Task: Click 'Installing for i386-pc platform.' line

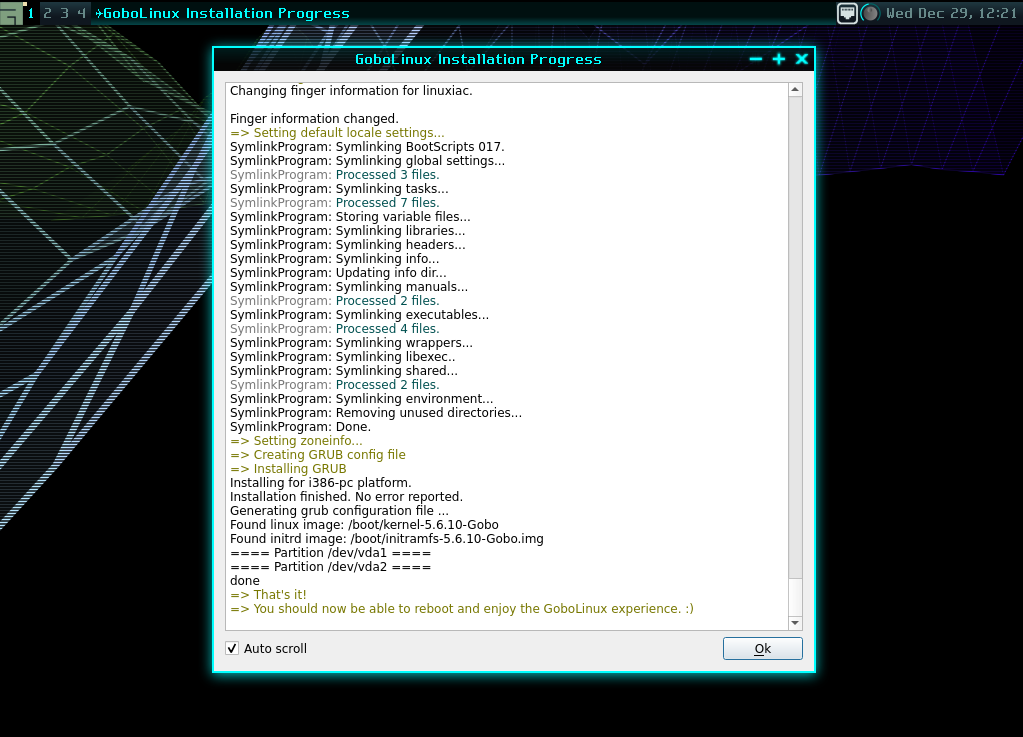Action: coord(320,483)
